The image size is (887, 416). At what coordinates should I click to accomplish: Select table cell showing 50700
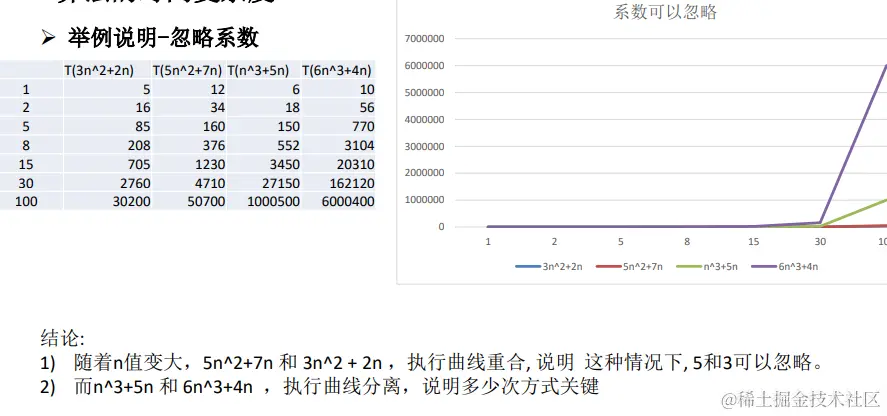click(x=207, y=201)
